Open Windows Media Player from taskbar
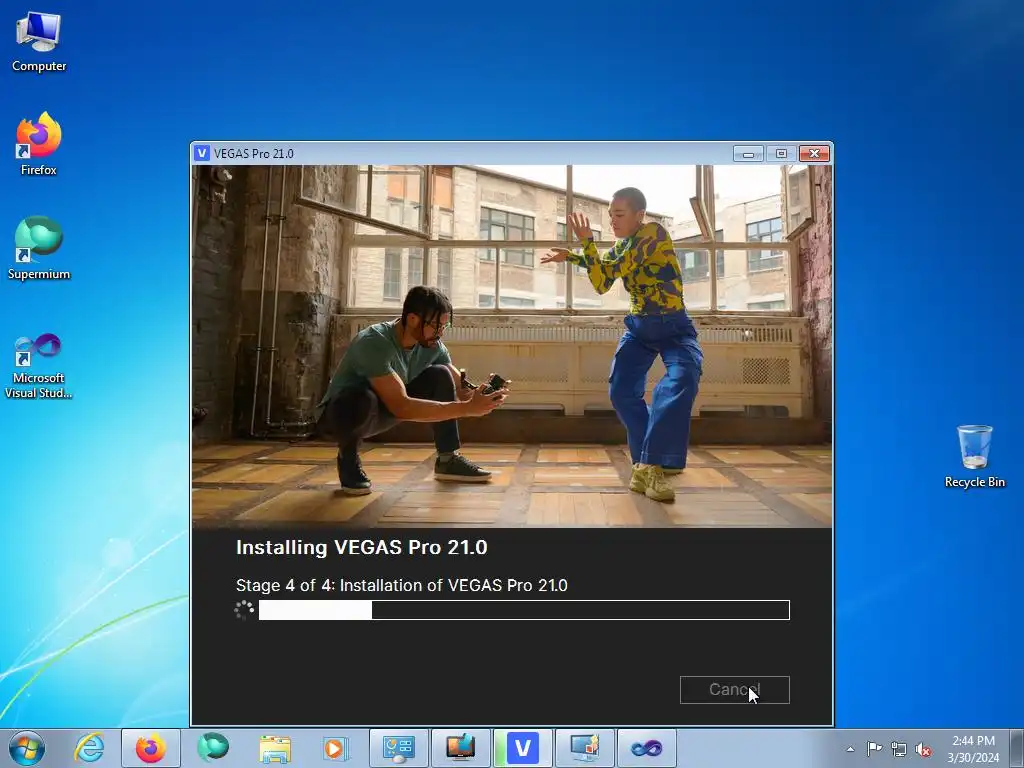This screenshot has width=1024, height=768. click(x=336, y=748)
